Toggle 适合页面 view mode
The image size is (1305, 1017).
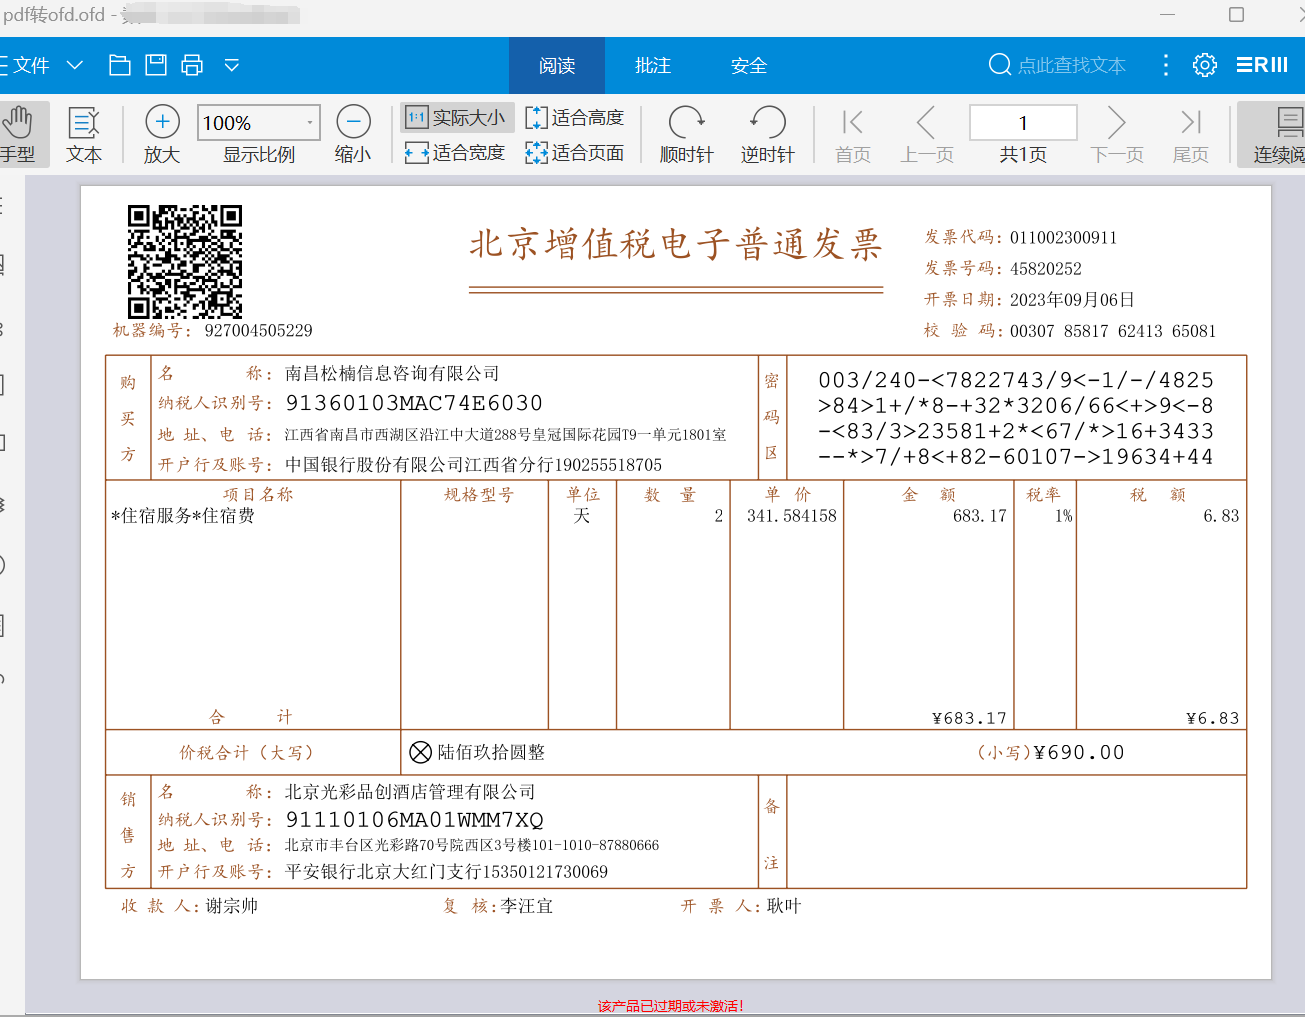click(575, 153)
